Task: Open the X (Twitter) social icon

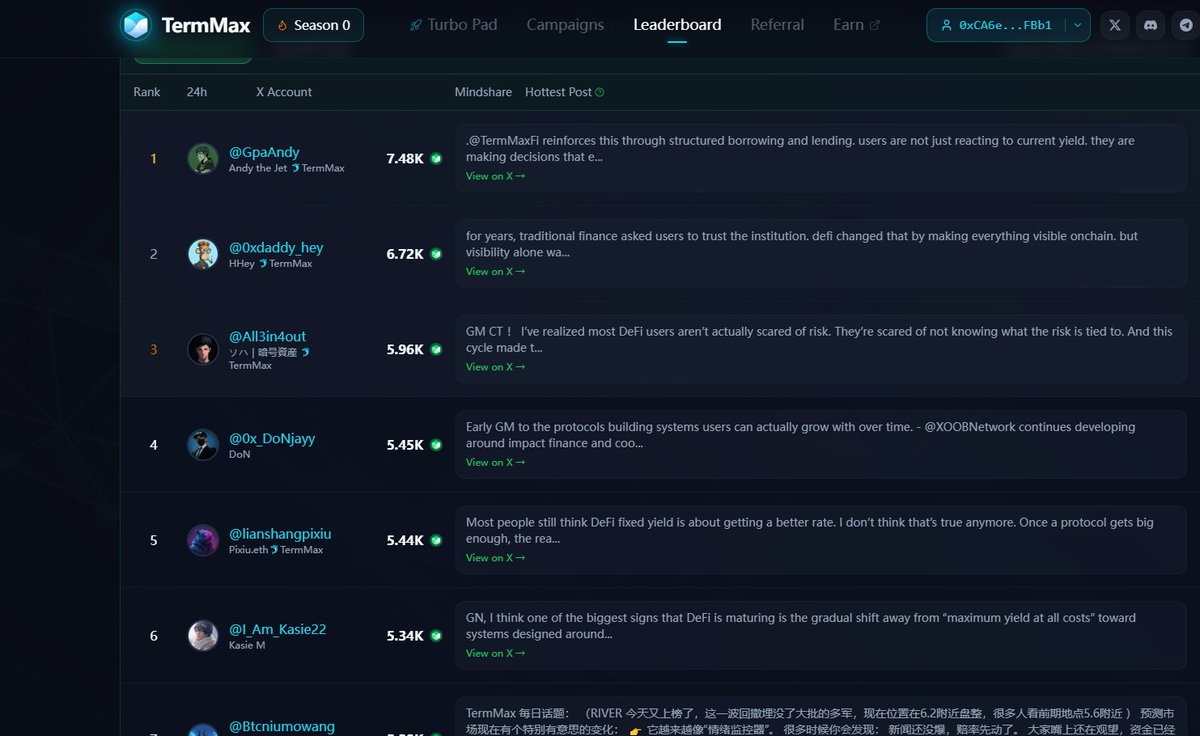Action: [1115, 25]
